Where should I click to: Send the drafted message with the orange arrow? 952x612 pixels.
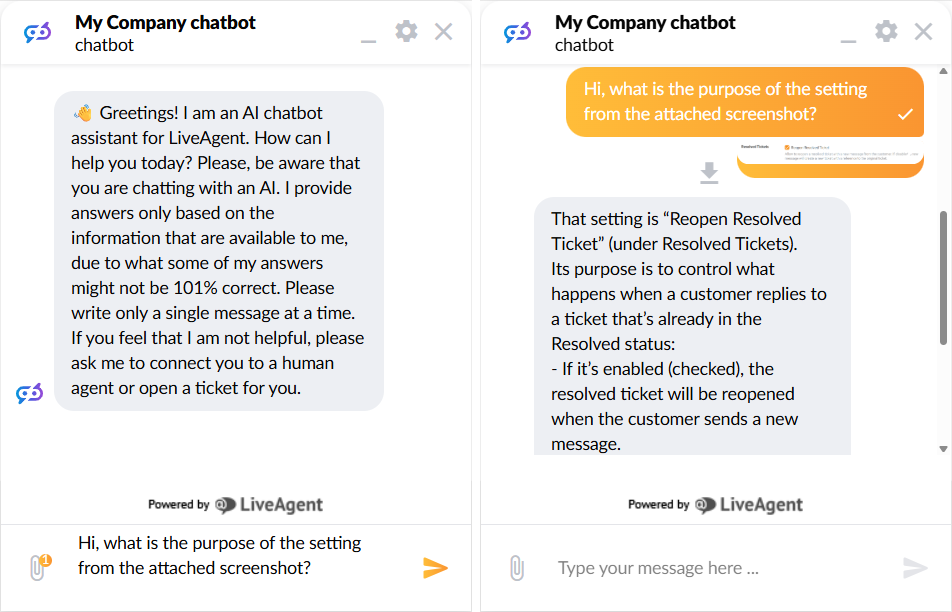[435, 568]
